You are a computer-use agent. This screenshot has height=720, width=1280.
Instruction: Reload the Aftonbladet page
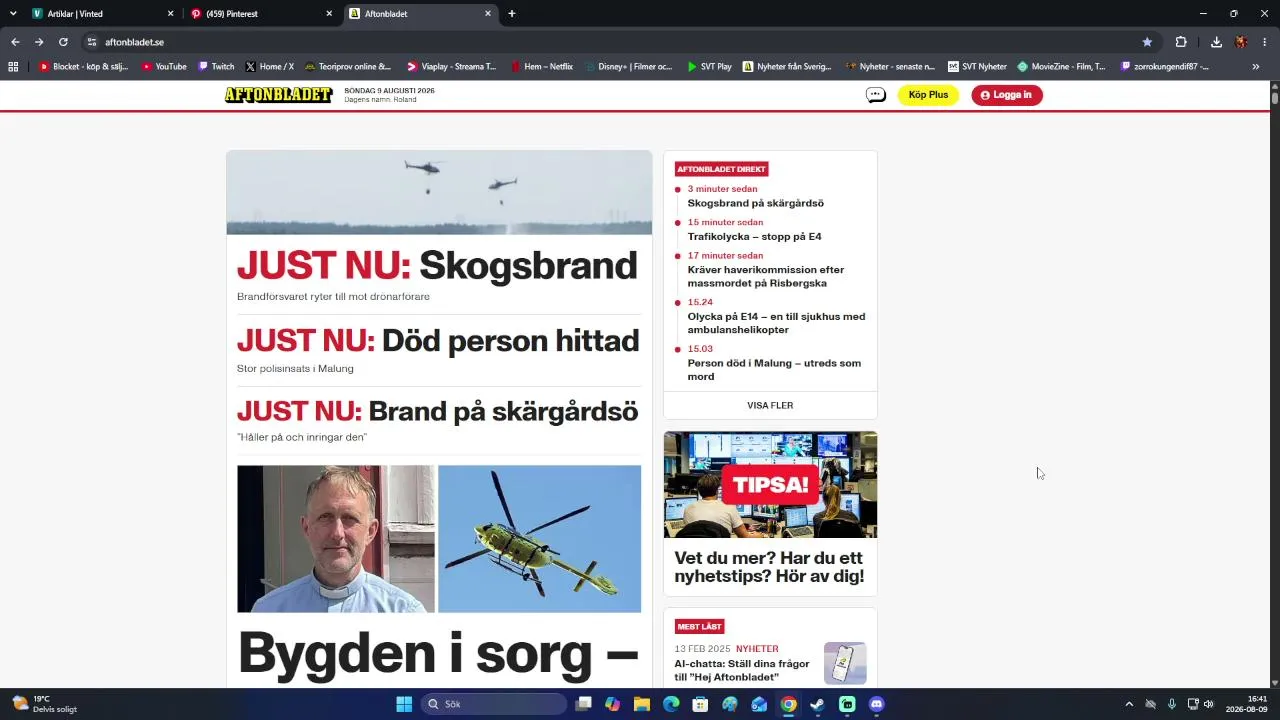[x=63, y=42]
